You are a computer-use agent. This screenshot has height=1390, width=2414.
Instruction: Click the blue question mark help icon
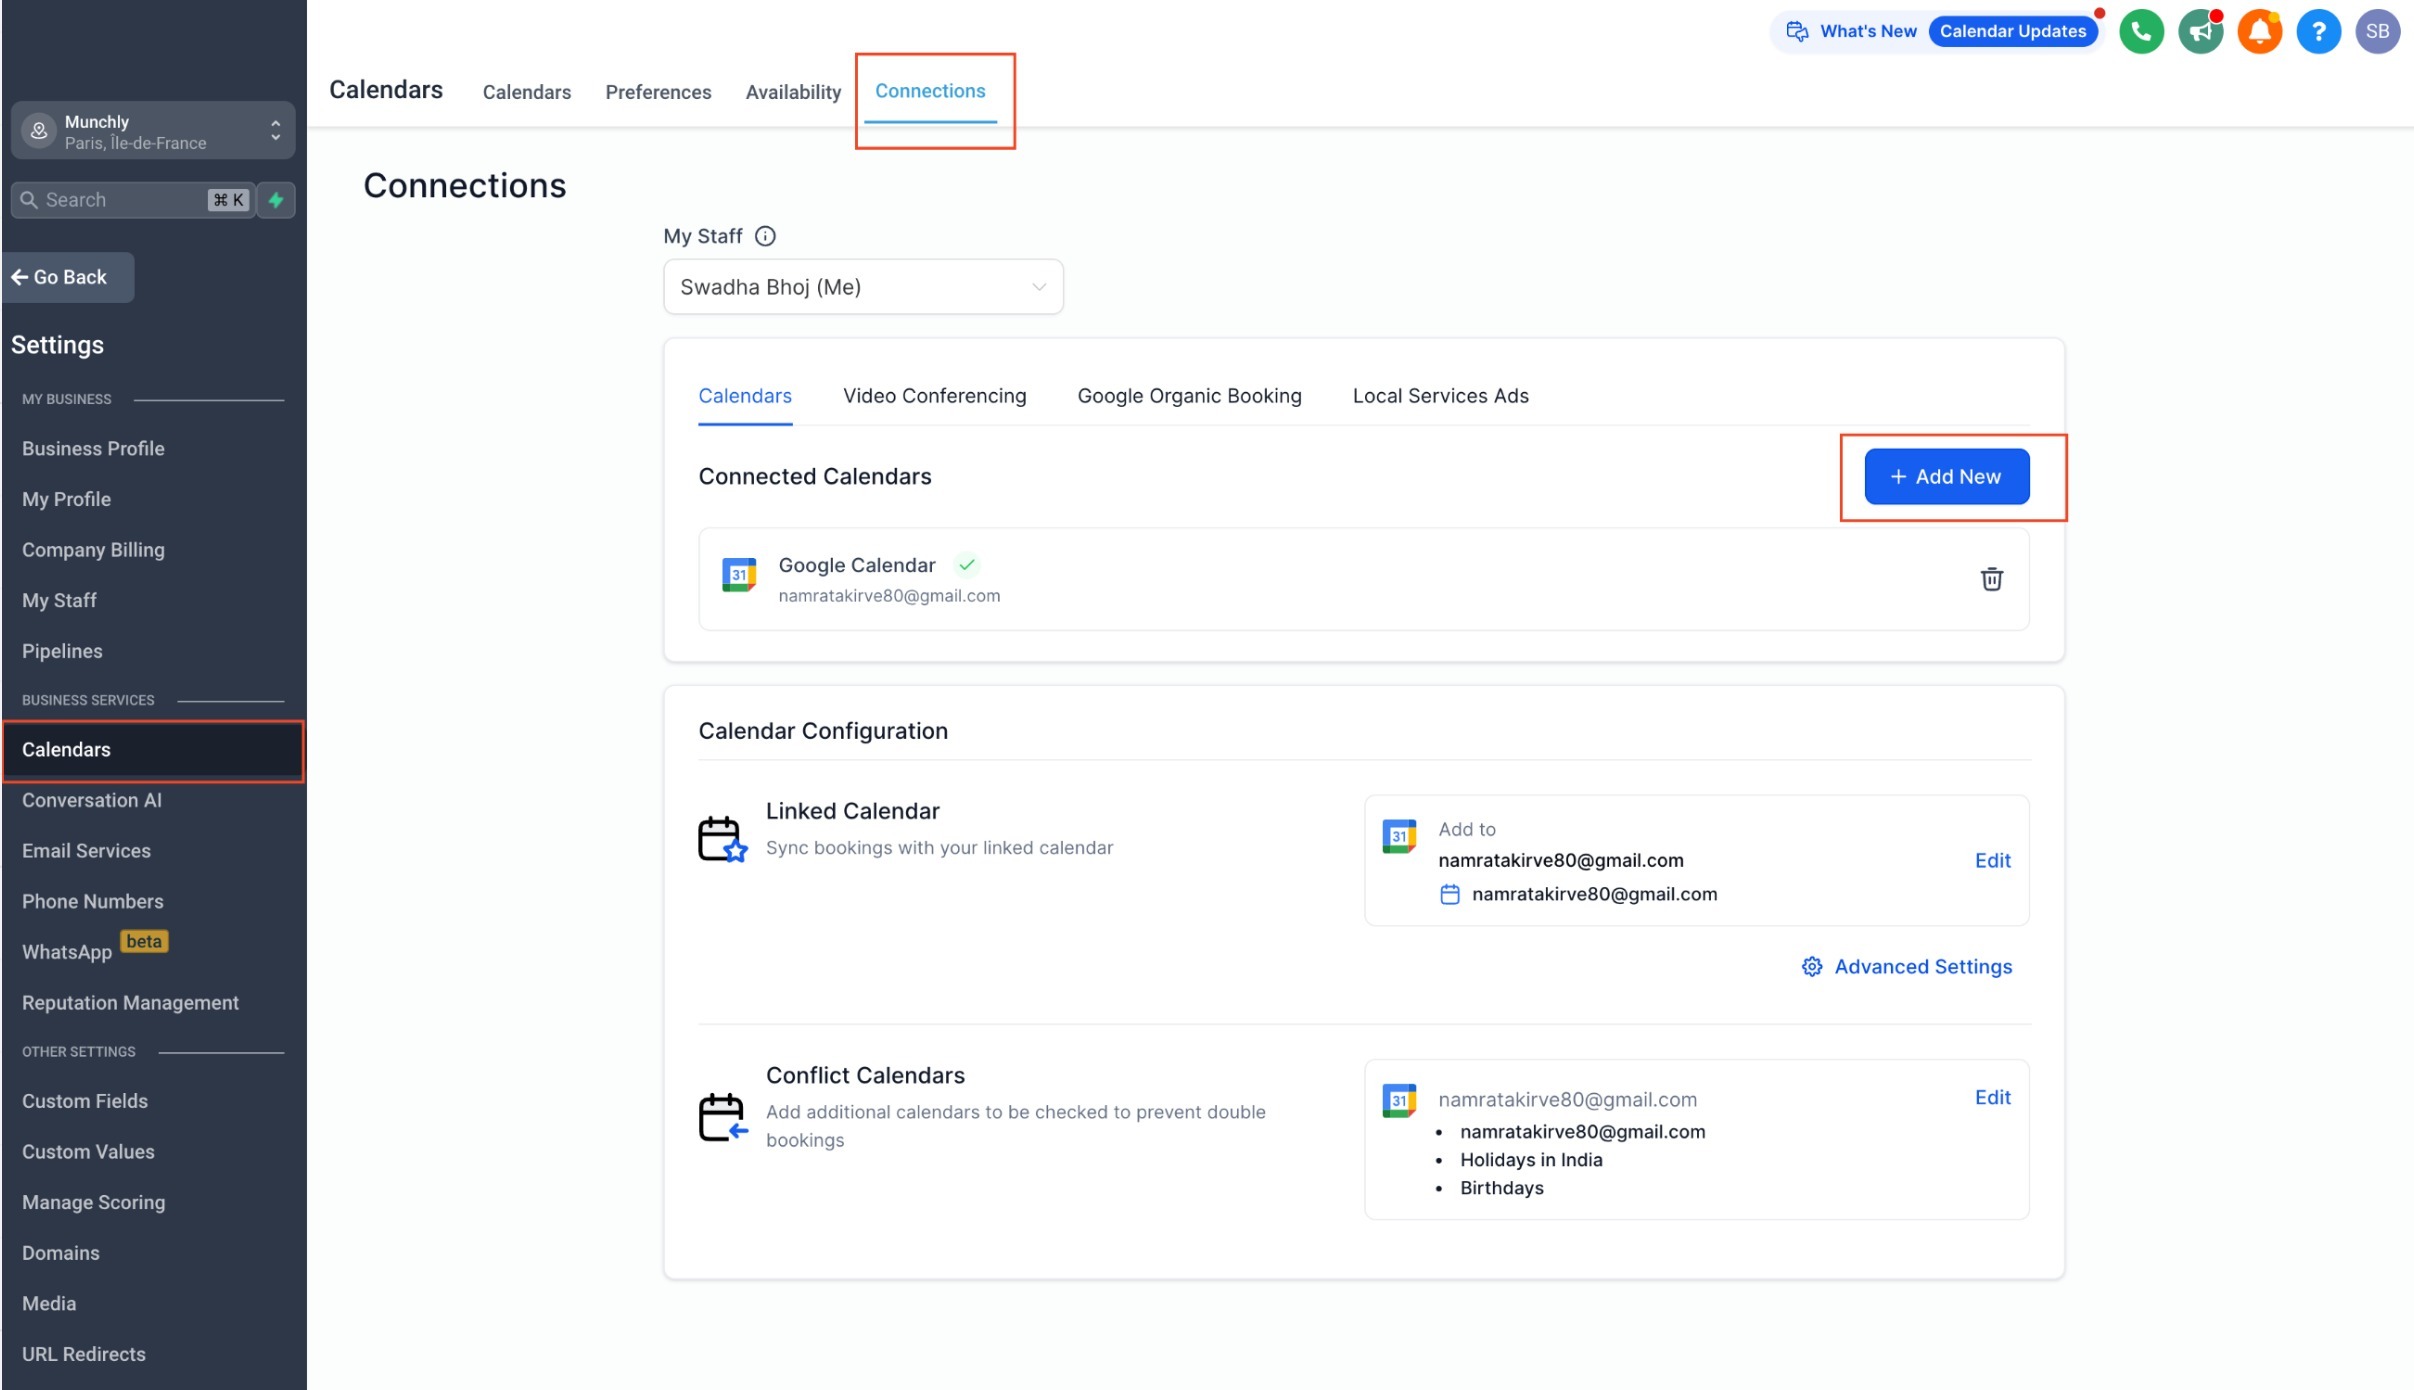tap(2318, 32)
